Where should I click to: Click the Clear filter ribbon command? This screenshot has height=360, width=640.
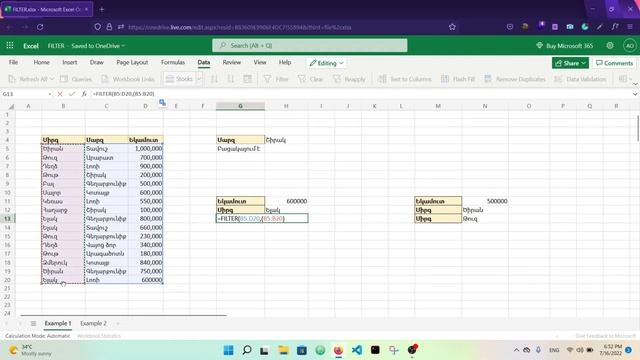pos(310,79)
